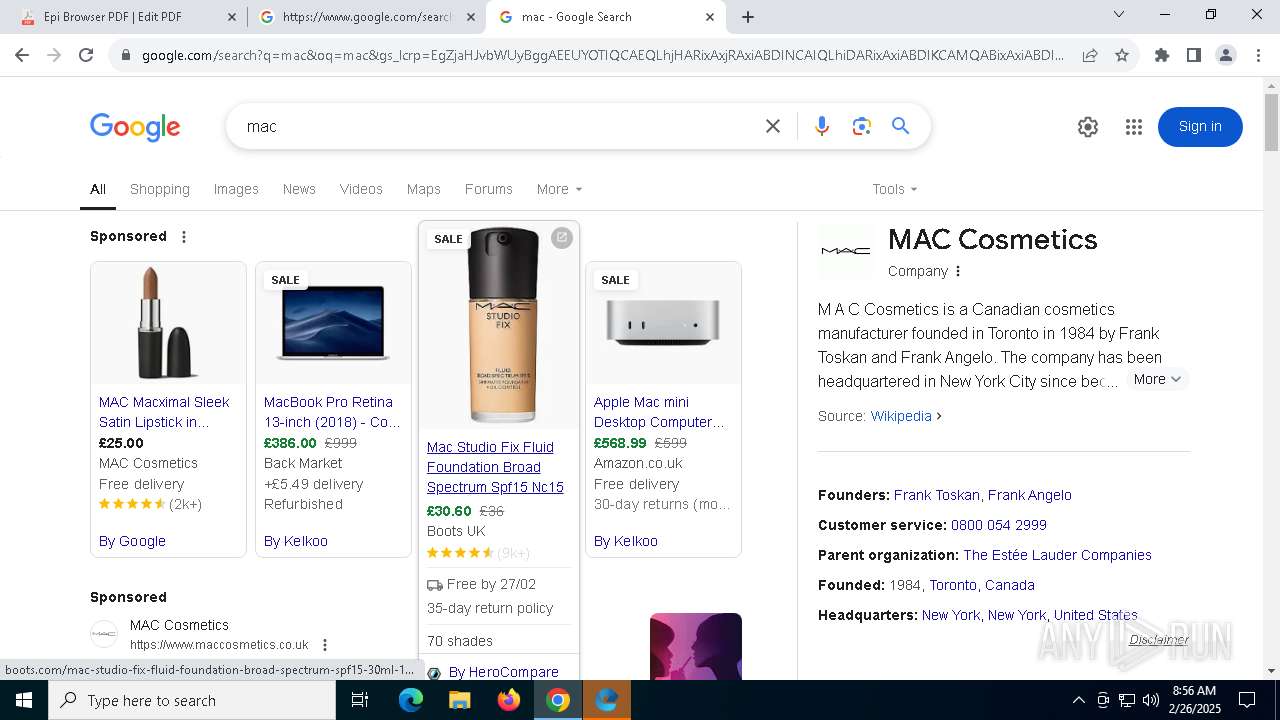Screen dimensions: 1280x720
Task: Open Windows Start menu
Action: coord(24,700)
